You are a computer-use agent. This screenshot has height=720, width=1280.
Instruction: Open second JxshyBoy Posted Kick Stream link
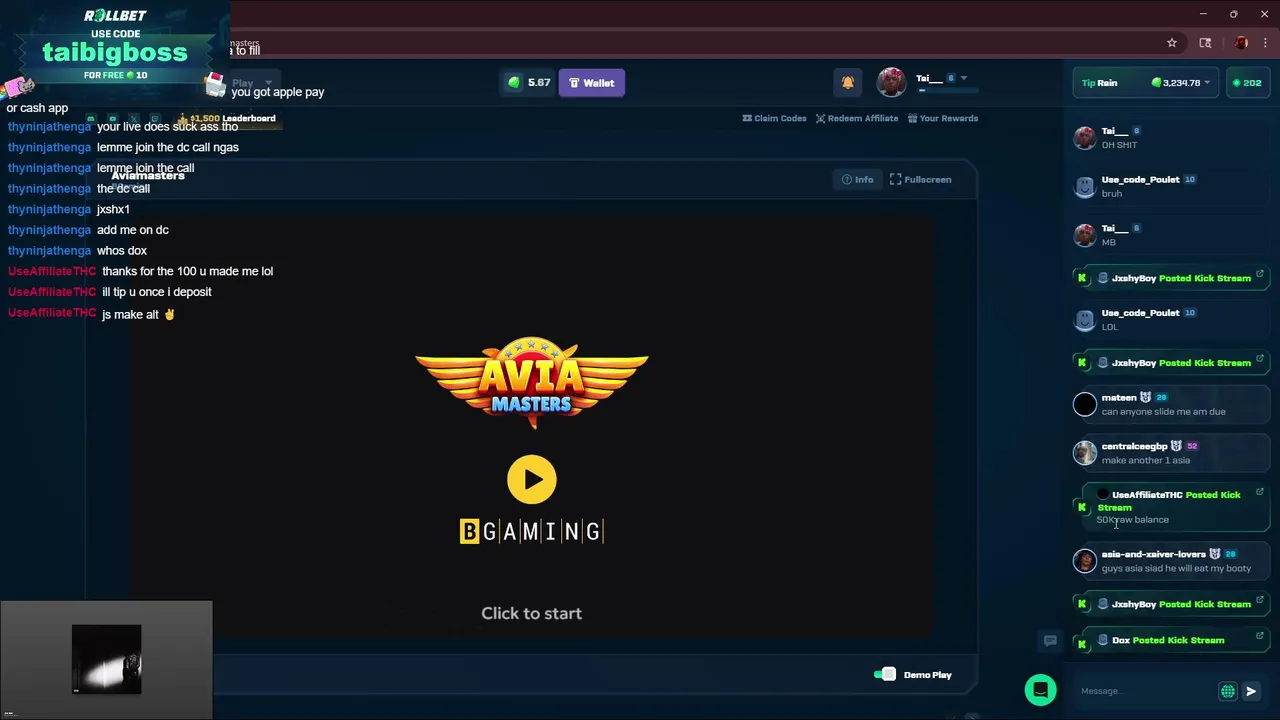coord(1171,363)
